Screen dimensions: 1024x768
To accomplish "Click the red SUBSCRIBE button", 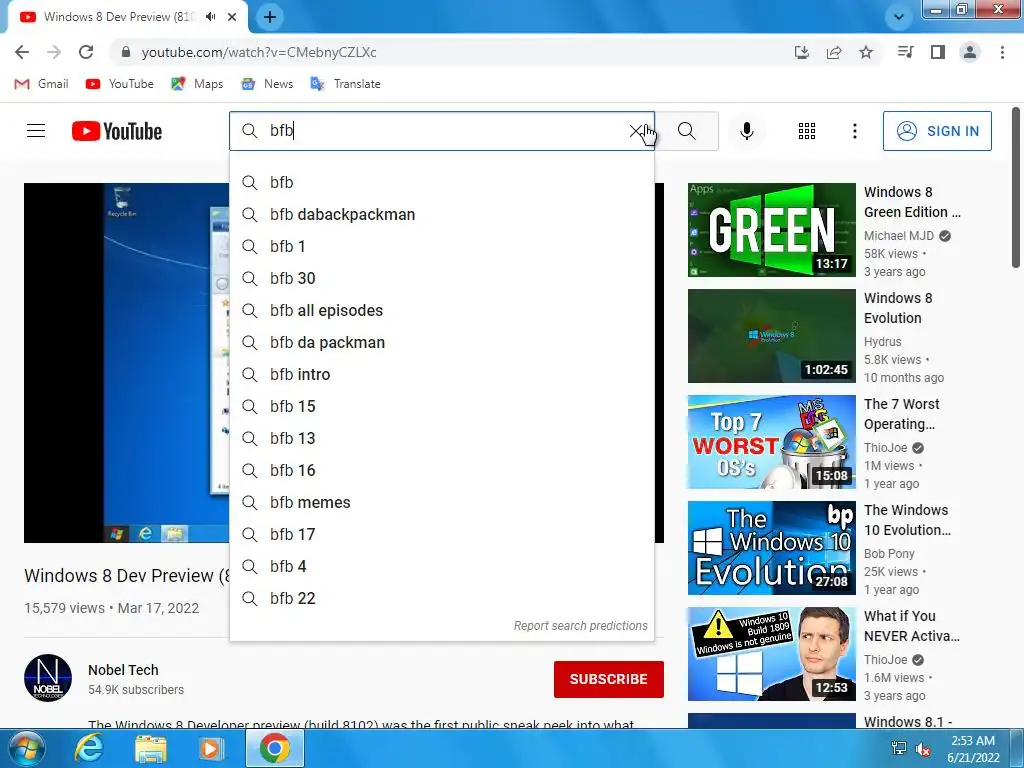I will (x=609, y=679).
